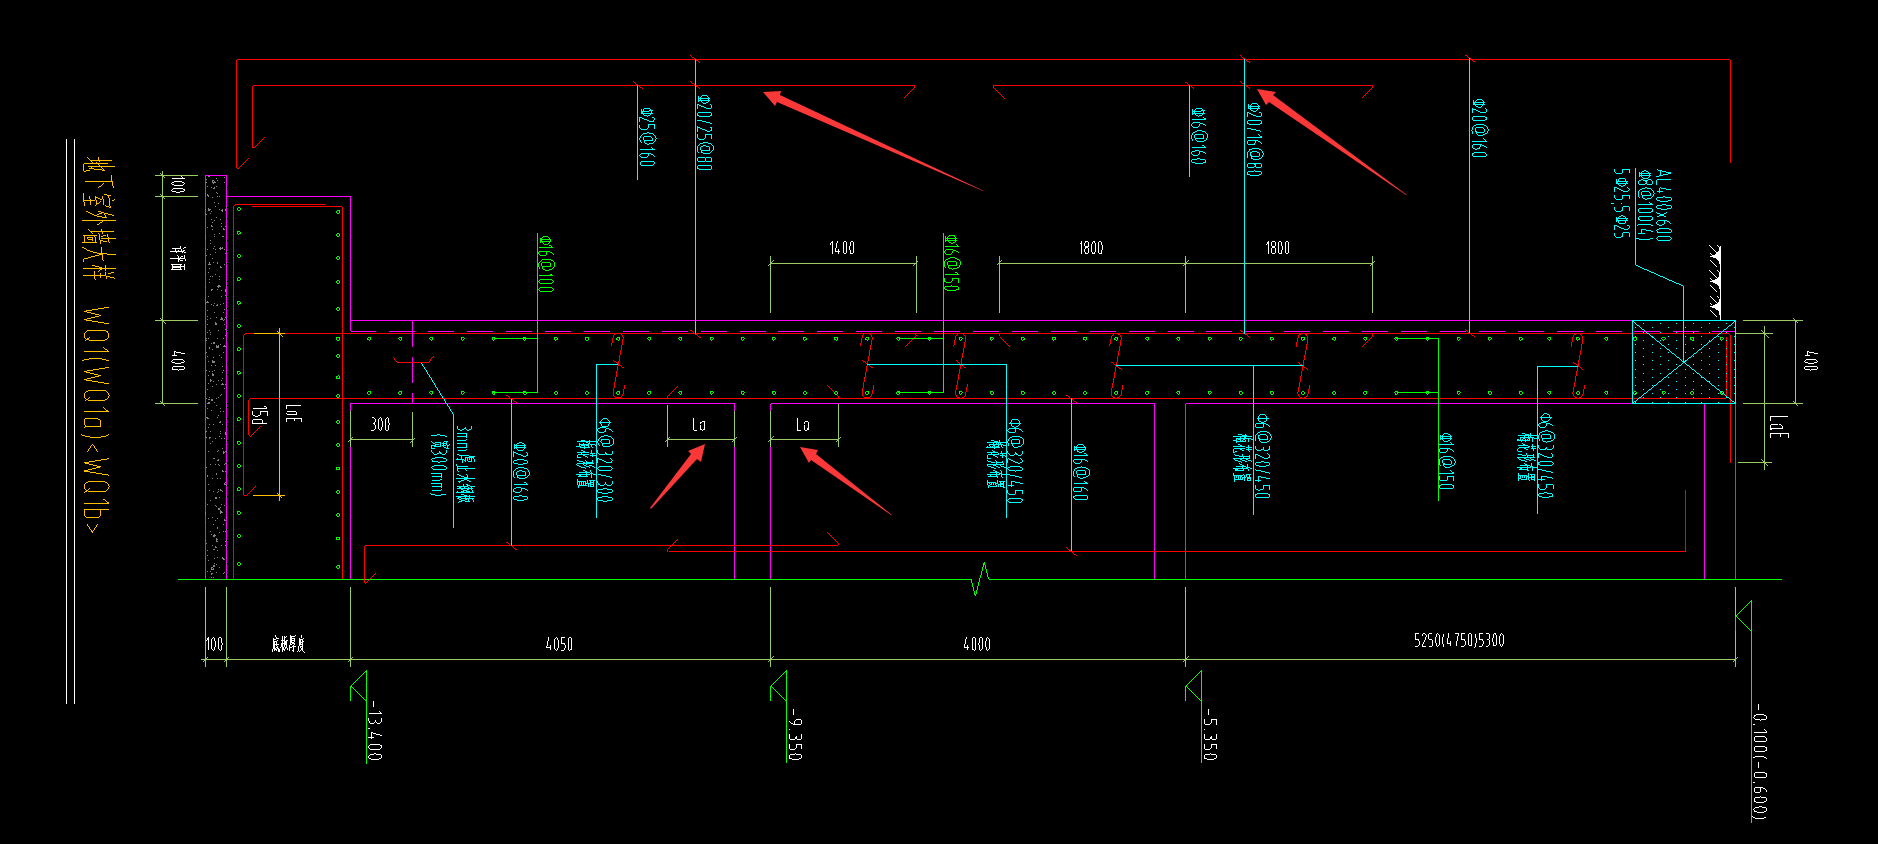Click the 底板厚度 dimension label
Screen dimensions: 1878x844
[288, 644]
